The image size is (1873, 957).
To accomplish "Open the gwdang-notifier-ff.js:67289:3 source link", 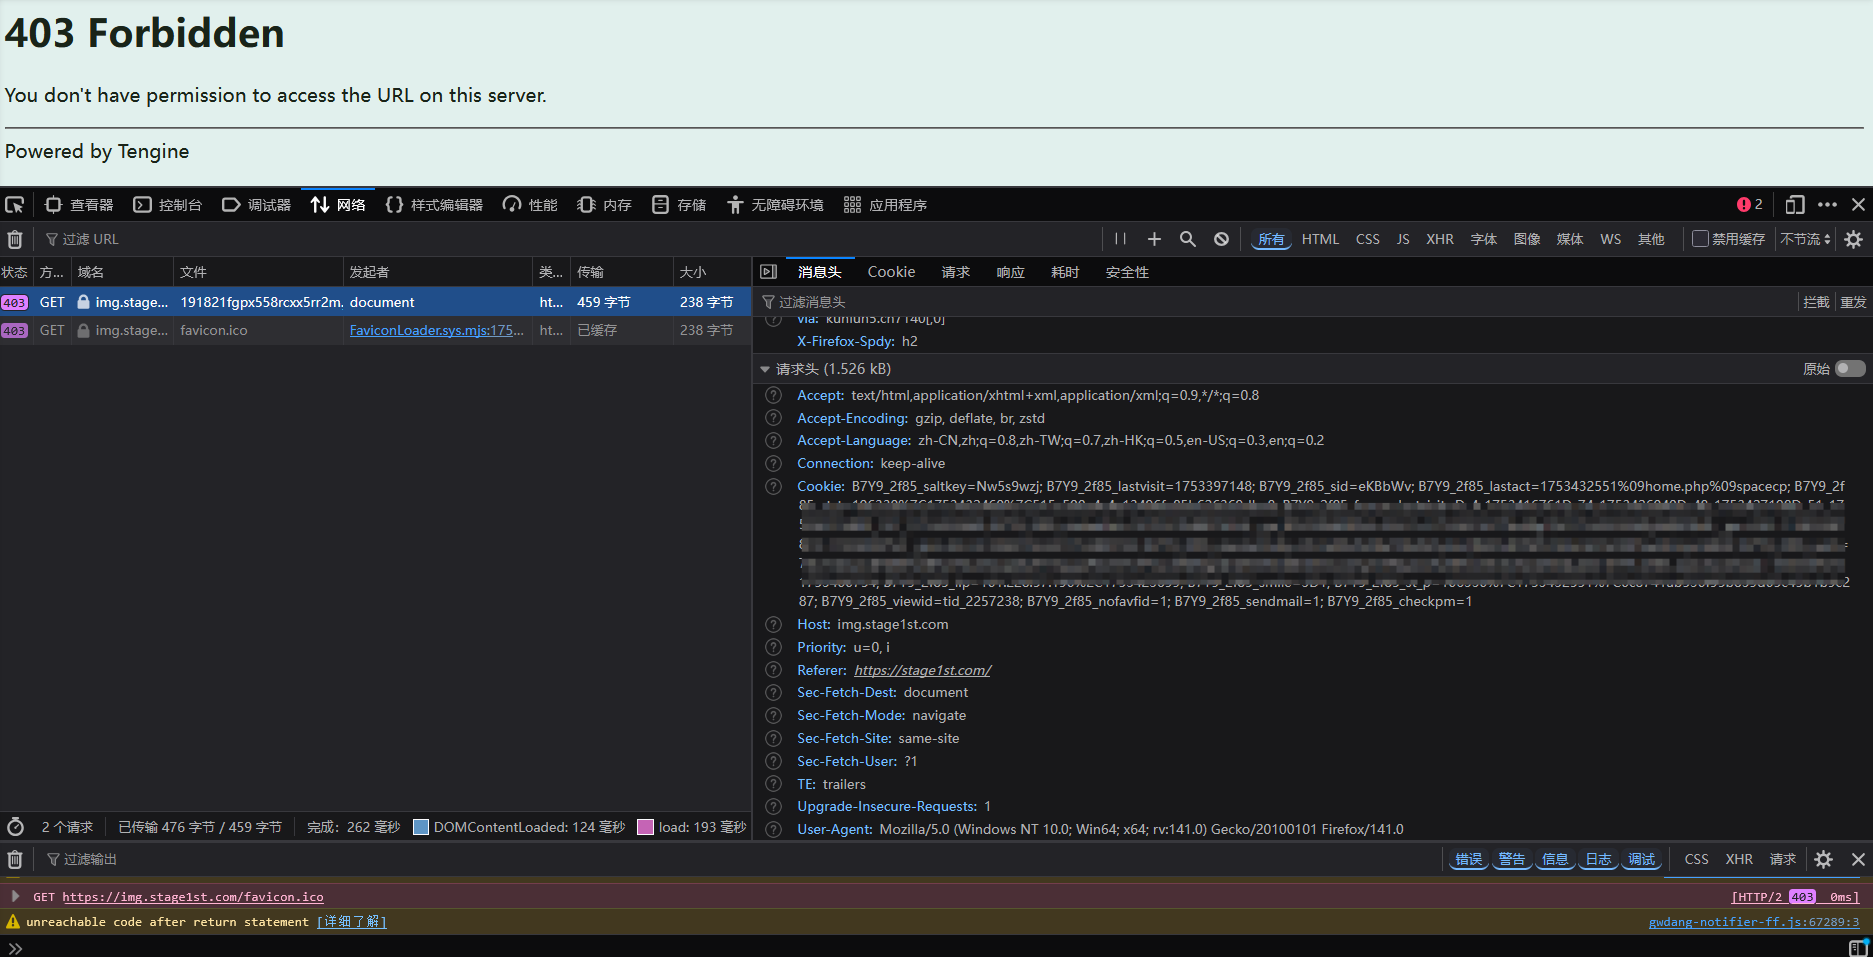I will coord(1753,922).
